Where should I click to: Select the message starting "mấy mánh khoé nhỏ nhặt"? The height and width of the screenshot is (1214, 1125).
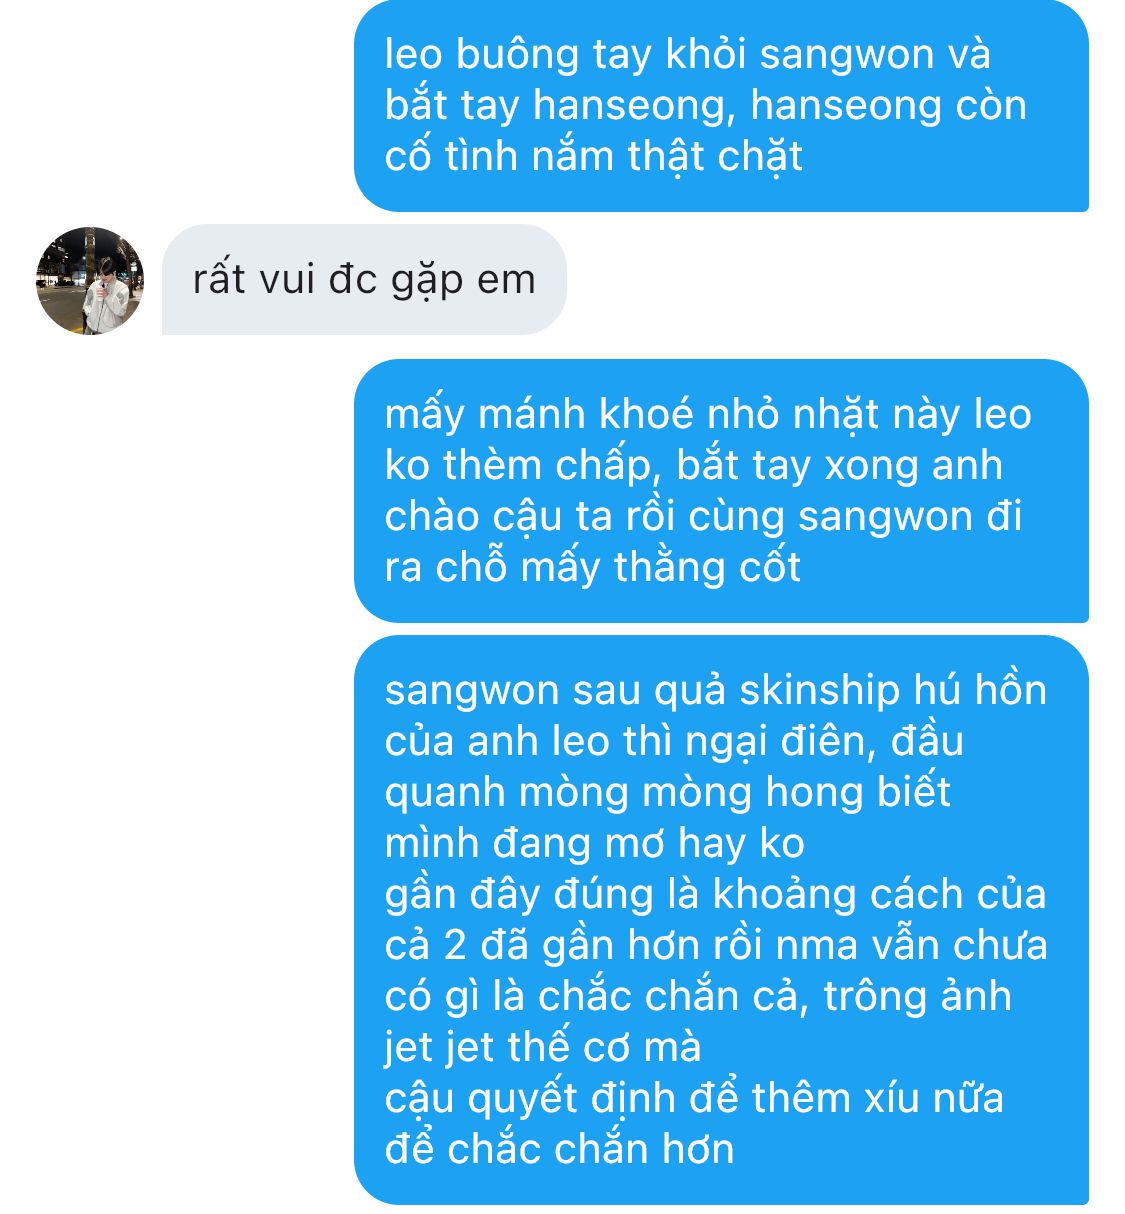click(721, 490)
